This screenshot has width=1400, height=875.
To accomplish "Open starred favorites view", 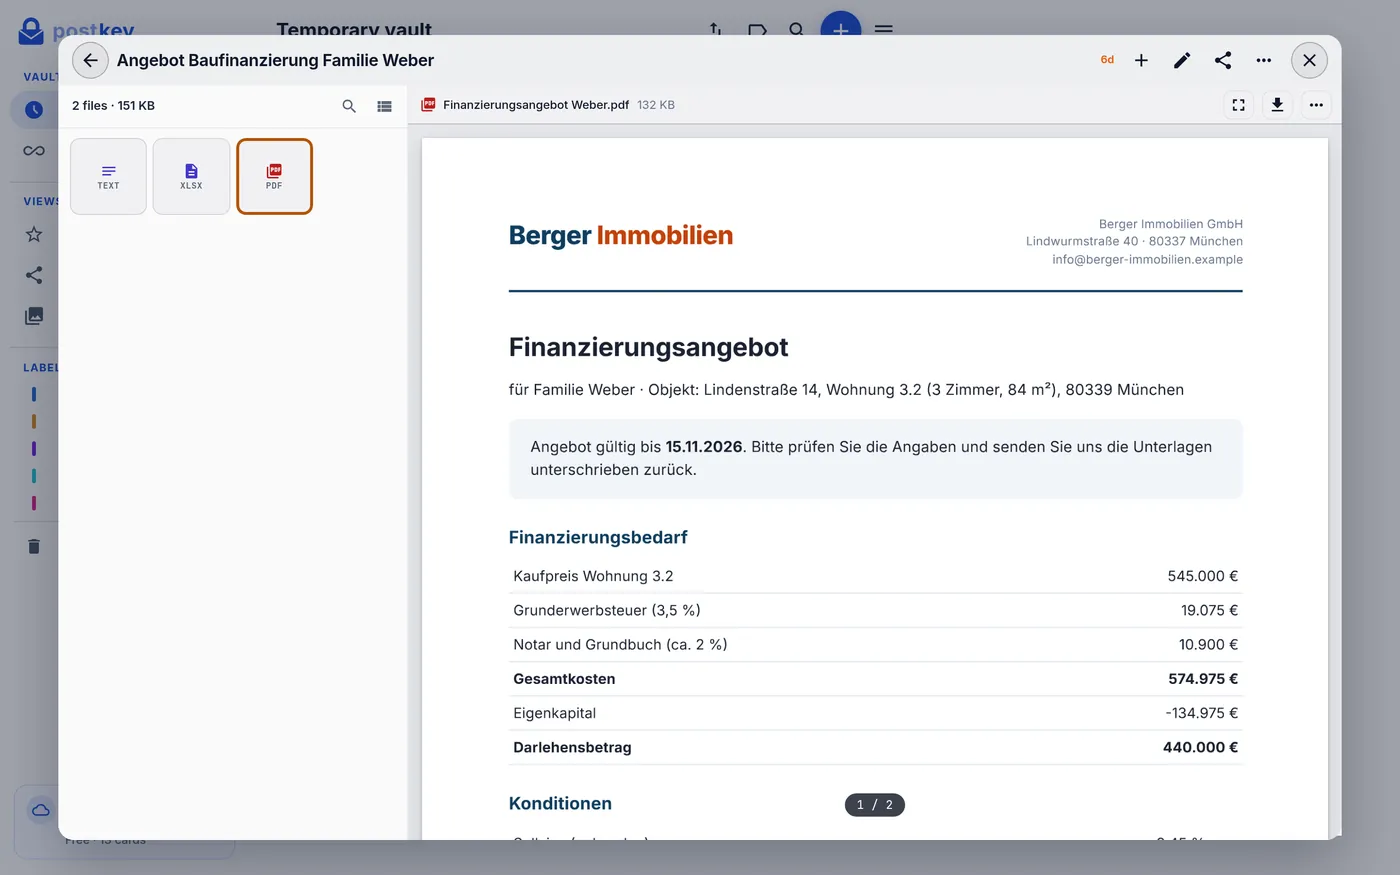I will pos(34,234).
